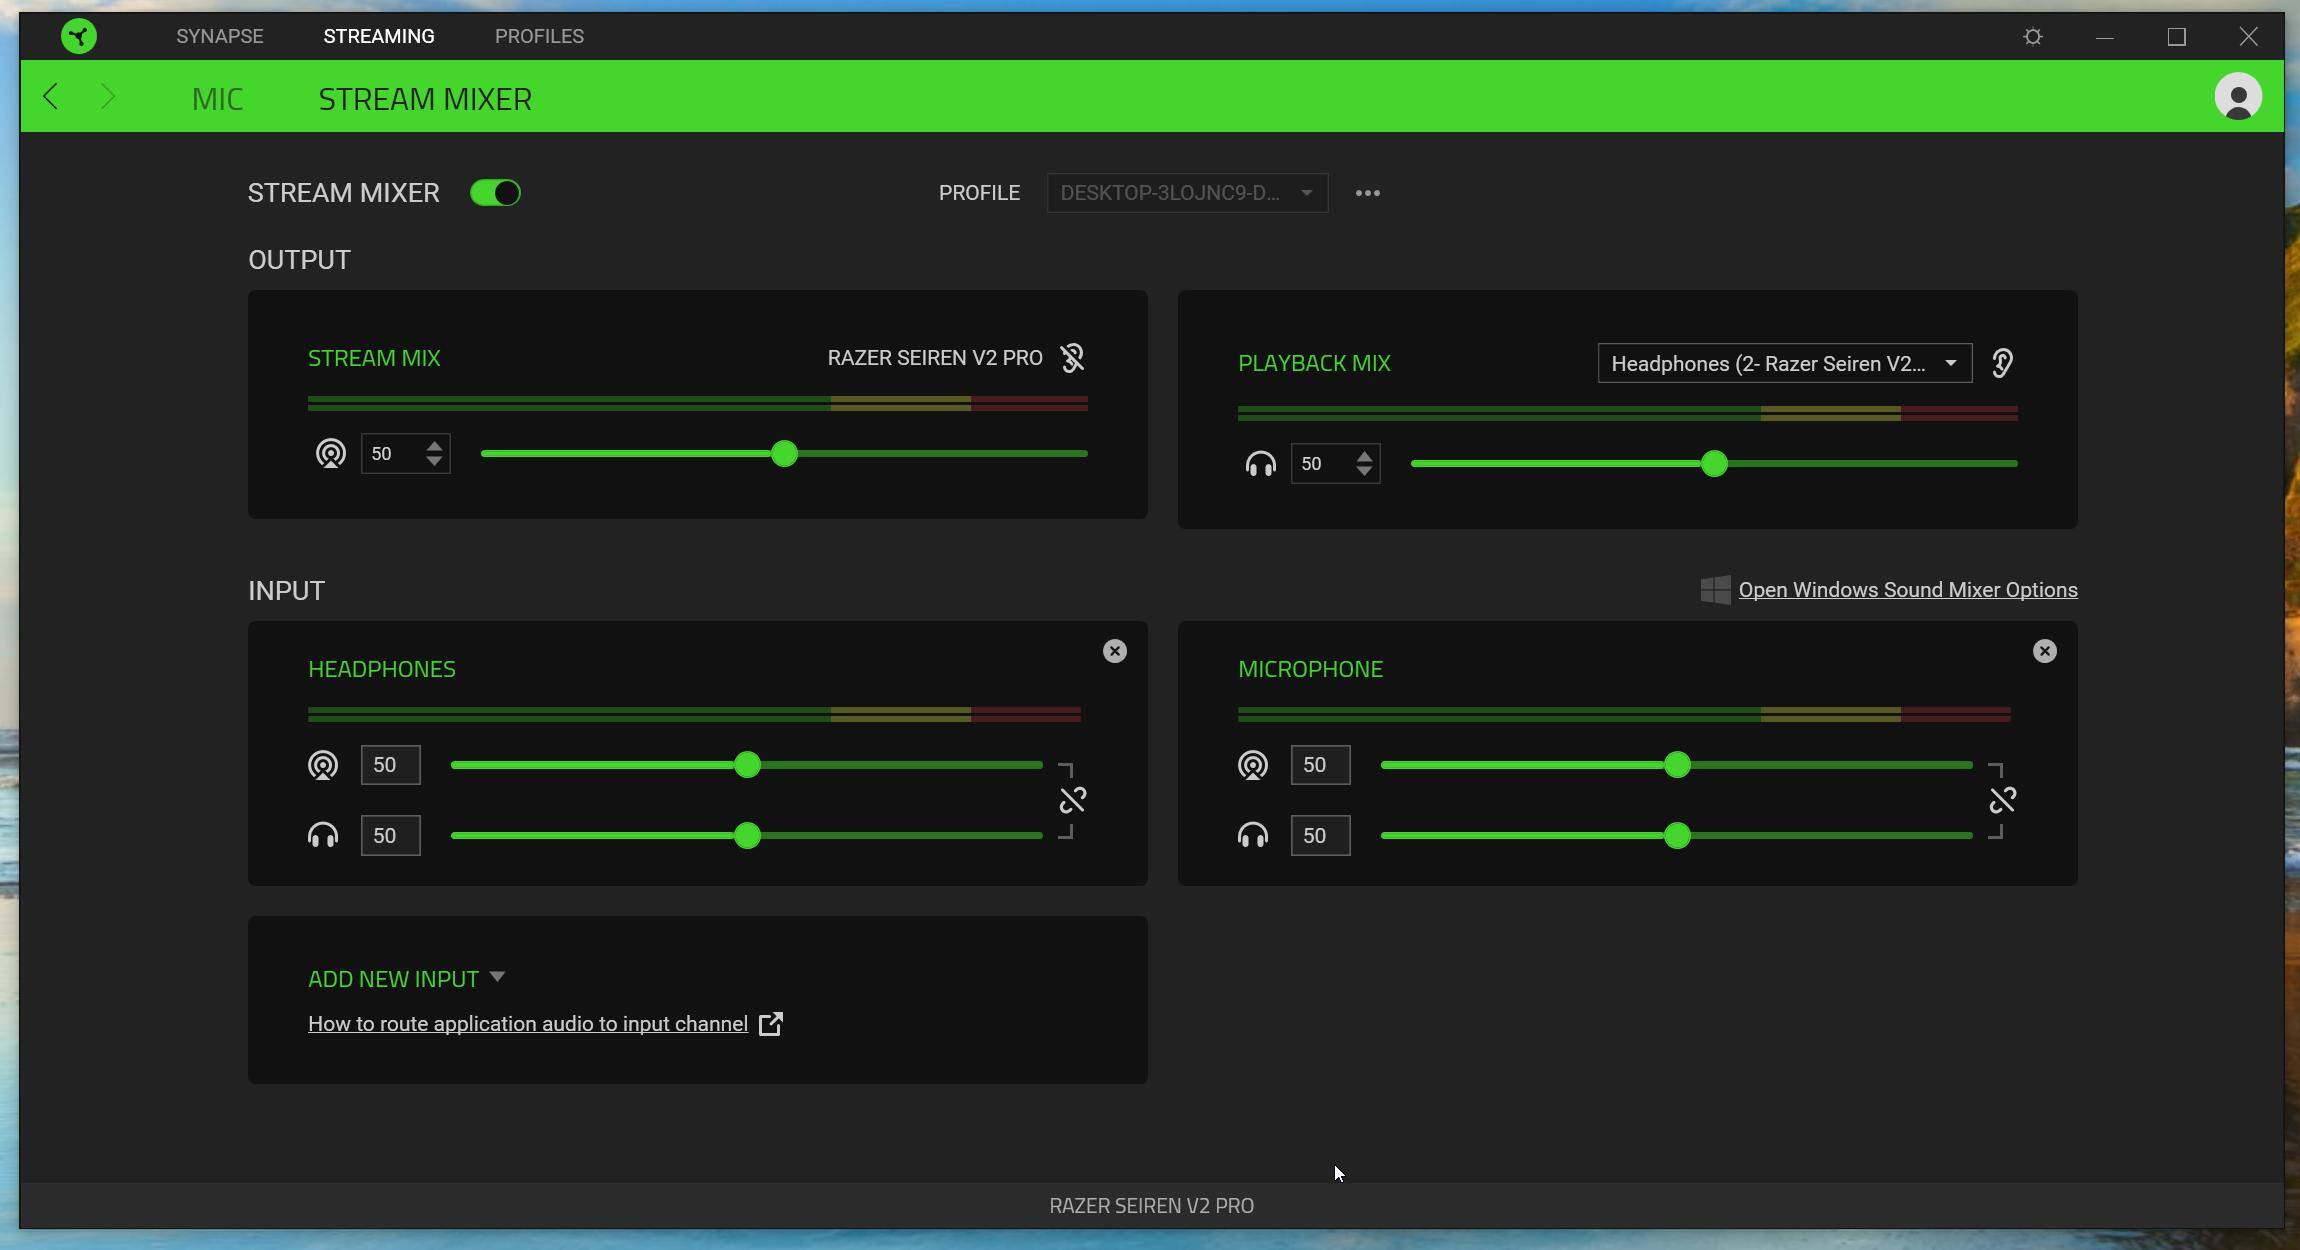
Task: Remove the Microphone input channel
Action: (2044, 651)
